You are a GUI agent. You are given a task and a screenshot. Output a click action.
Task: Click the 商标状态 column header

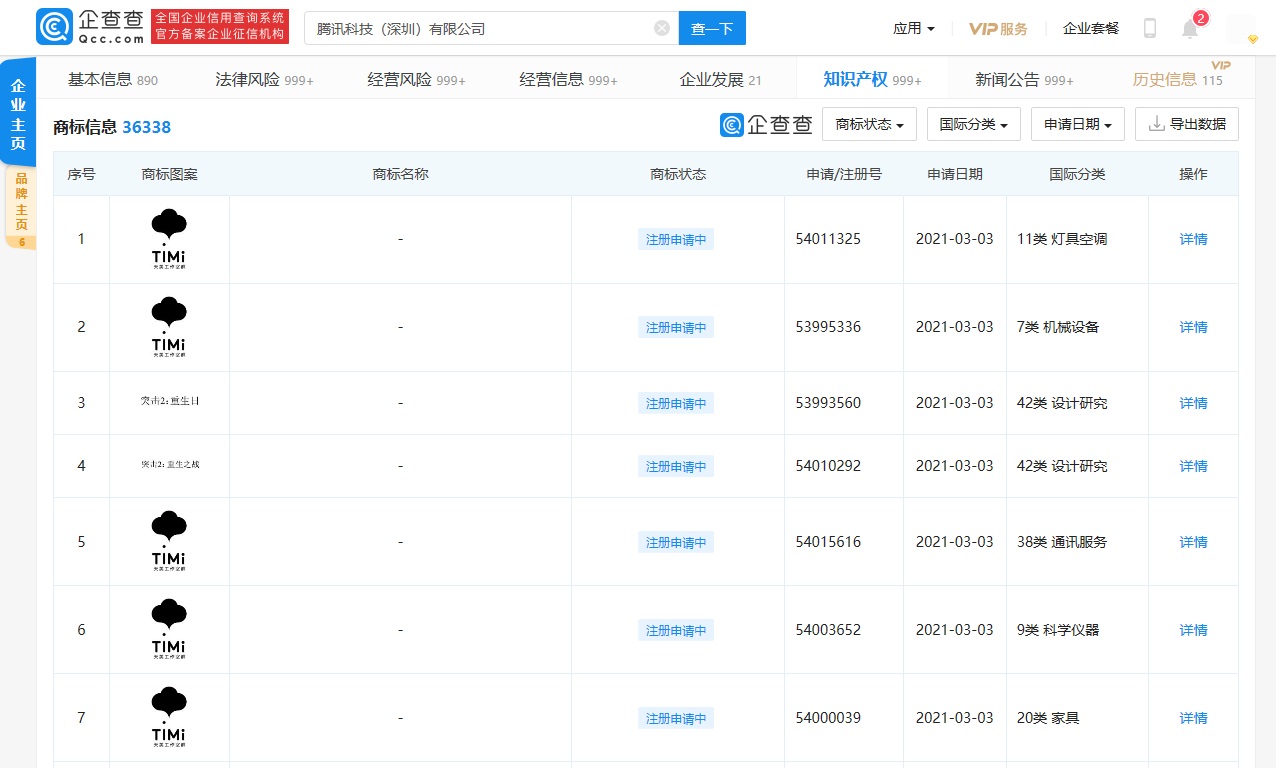[678, 174]
